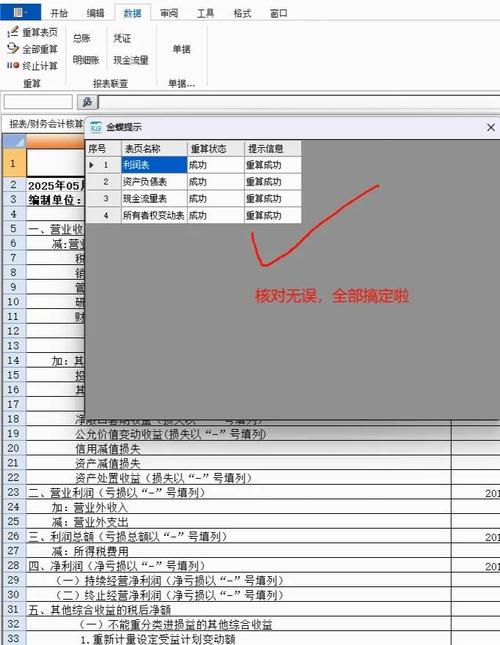Click the 终止计算 stop calculation icon
Viewport: 500px width, 645px height.
click(13, 65)
